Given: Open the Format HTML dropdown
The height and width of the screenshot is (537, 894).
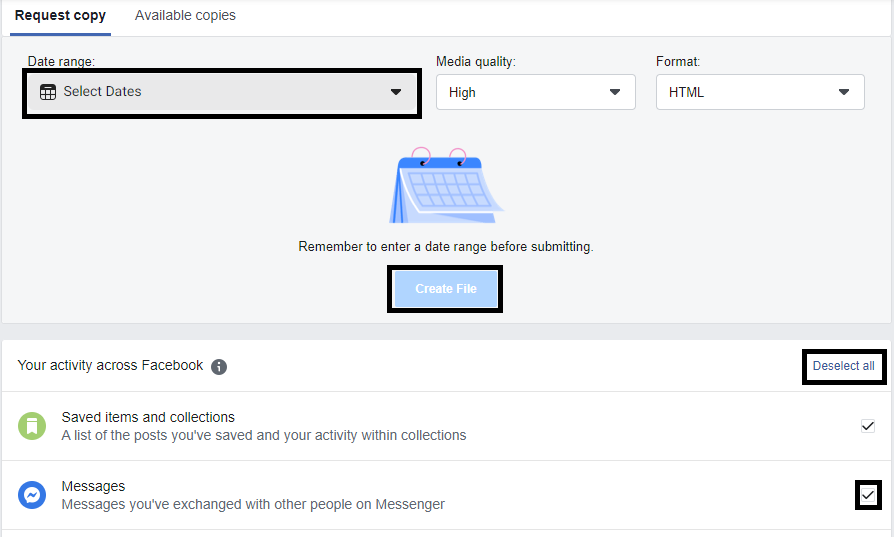Looking at the screenshot, I should pyautogui.click(x=760, y=93).
